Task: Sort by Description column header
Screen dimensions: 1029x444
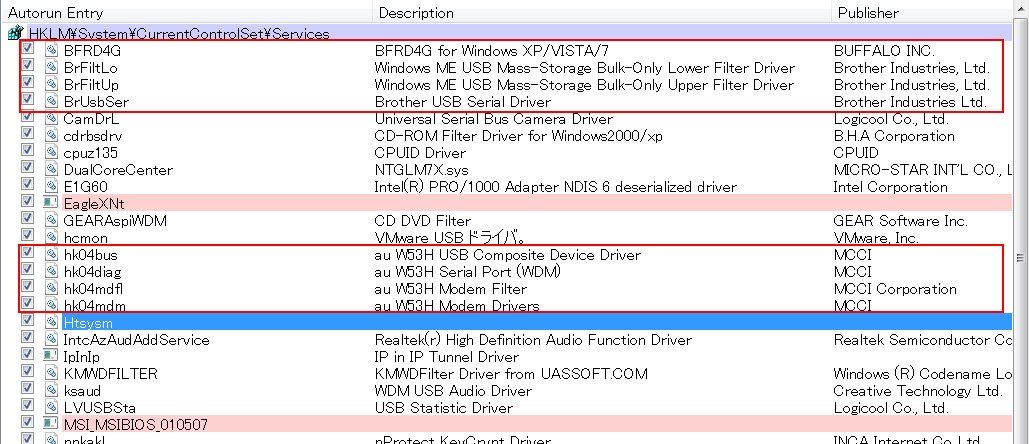Action: [x=602, y=12]
